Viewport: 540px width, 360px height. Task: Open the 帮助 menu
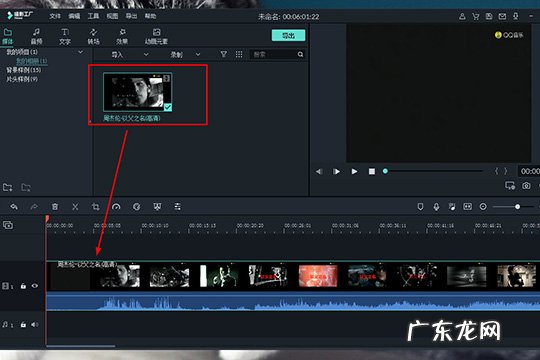[x=150, y=16]
